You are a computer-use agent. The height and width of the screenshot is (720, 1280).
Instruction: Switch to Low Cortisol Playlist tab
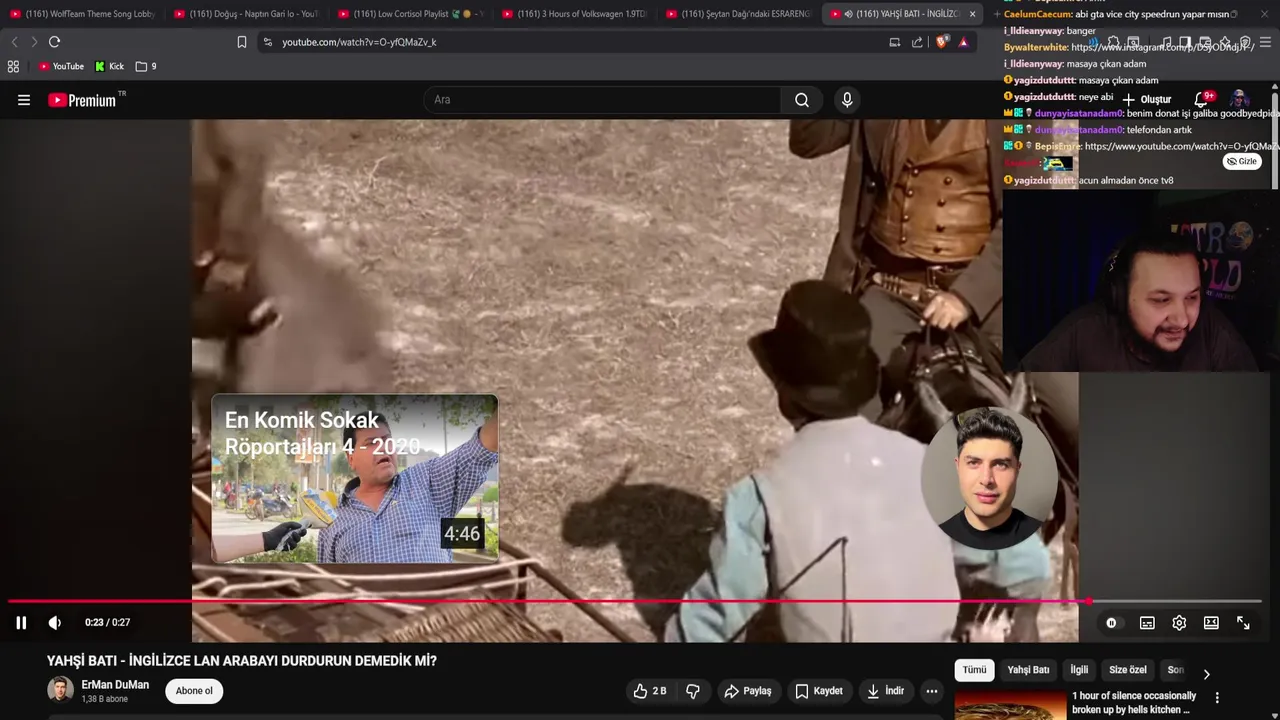coord(410,14)
